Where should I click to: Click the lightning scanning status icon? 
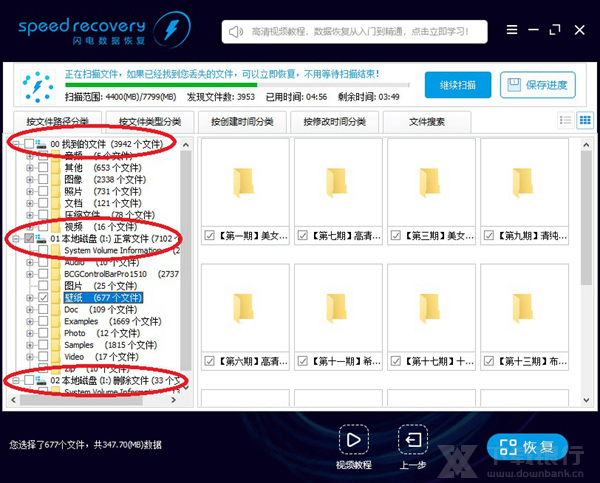pyautogui.click(x=38, y=87)
